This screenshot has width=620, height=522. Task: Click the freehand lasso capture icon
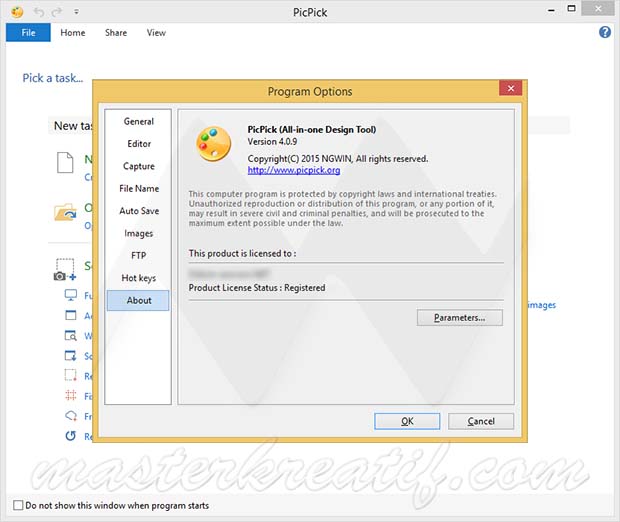pos(70,416)
